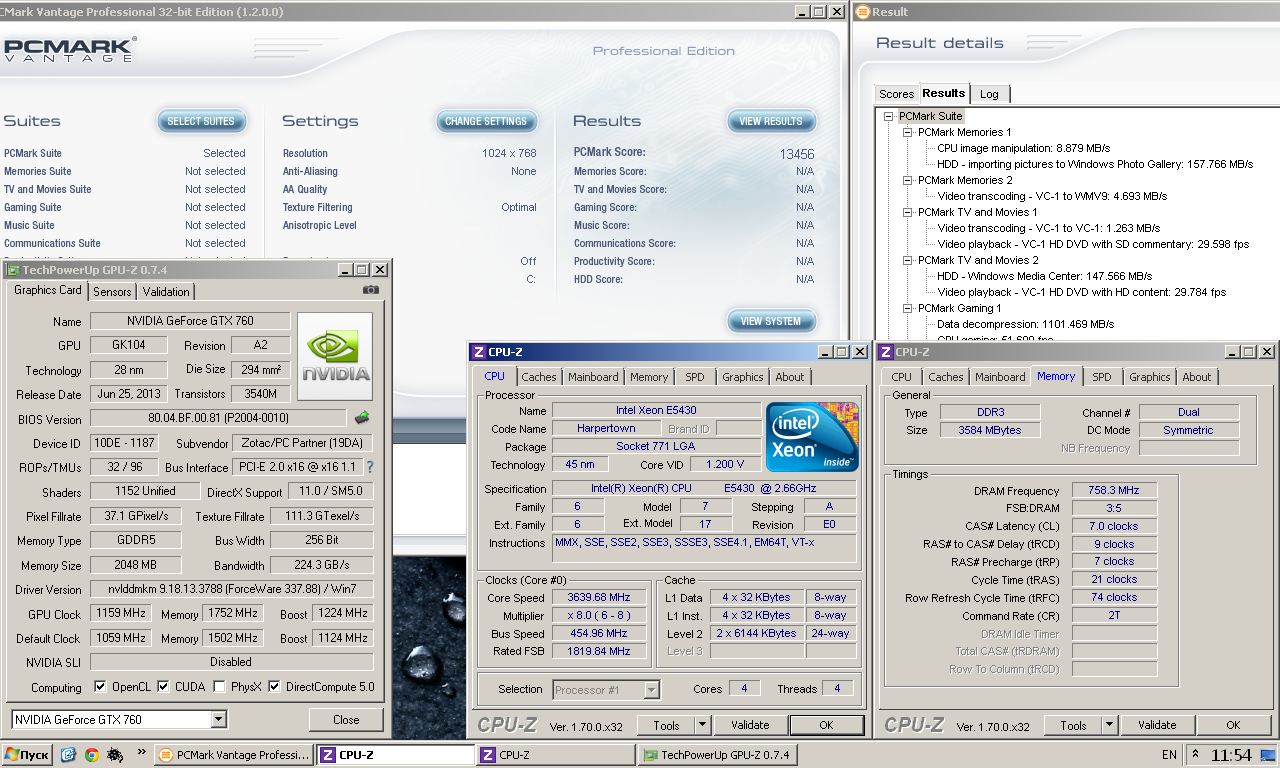Screen dimensions: 1280x768
Task: Collapse the PCMark Memories 2 node
Action: 907,180
